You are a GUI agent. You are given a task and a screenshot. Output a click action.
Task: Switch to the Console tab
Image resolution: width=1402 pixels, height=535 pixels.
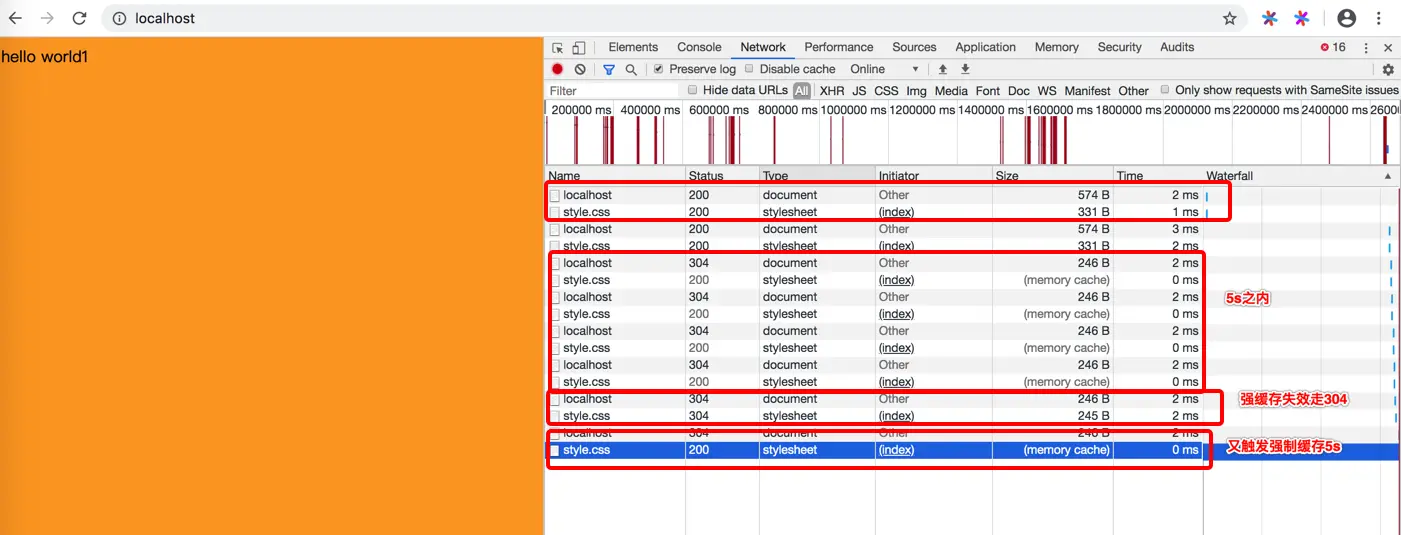pos(699,47)
